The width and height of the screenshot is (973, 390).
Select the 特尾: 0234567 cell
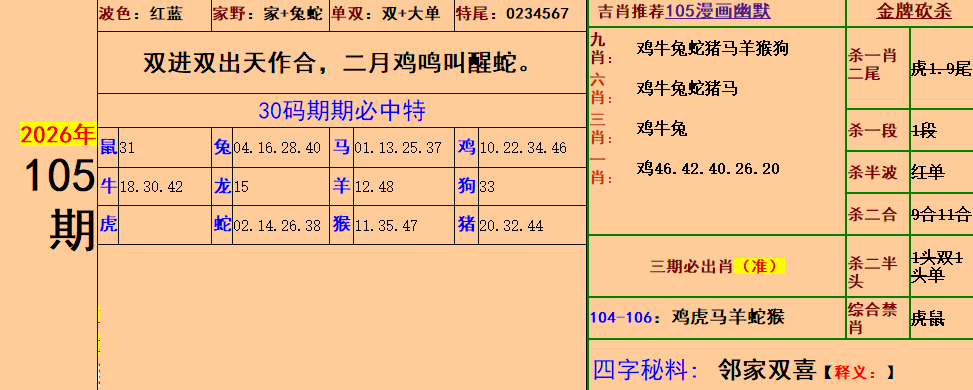tap(520, 14)
